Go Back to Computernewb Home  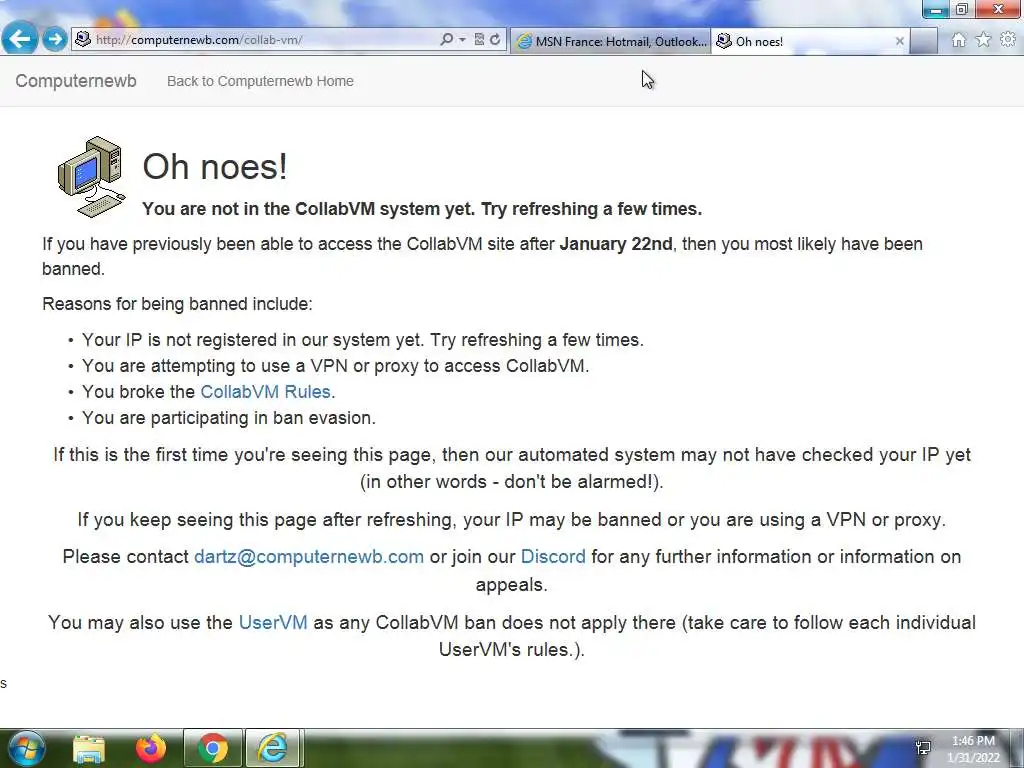click(x=260, y=81)
